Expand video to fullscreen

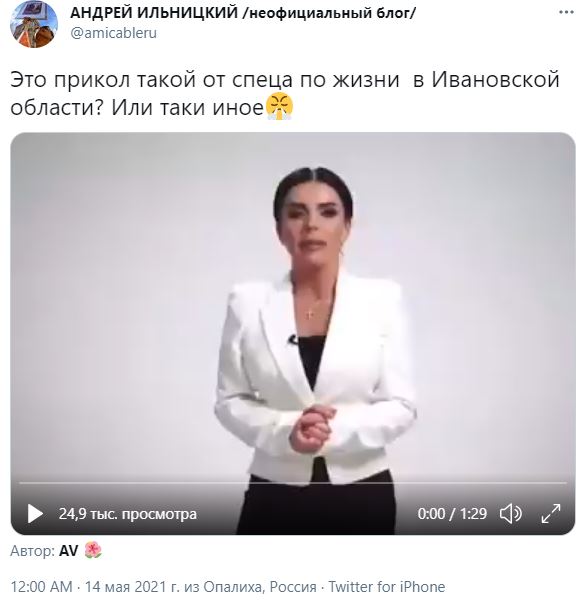(x=551, y=514)
